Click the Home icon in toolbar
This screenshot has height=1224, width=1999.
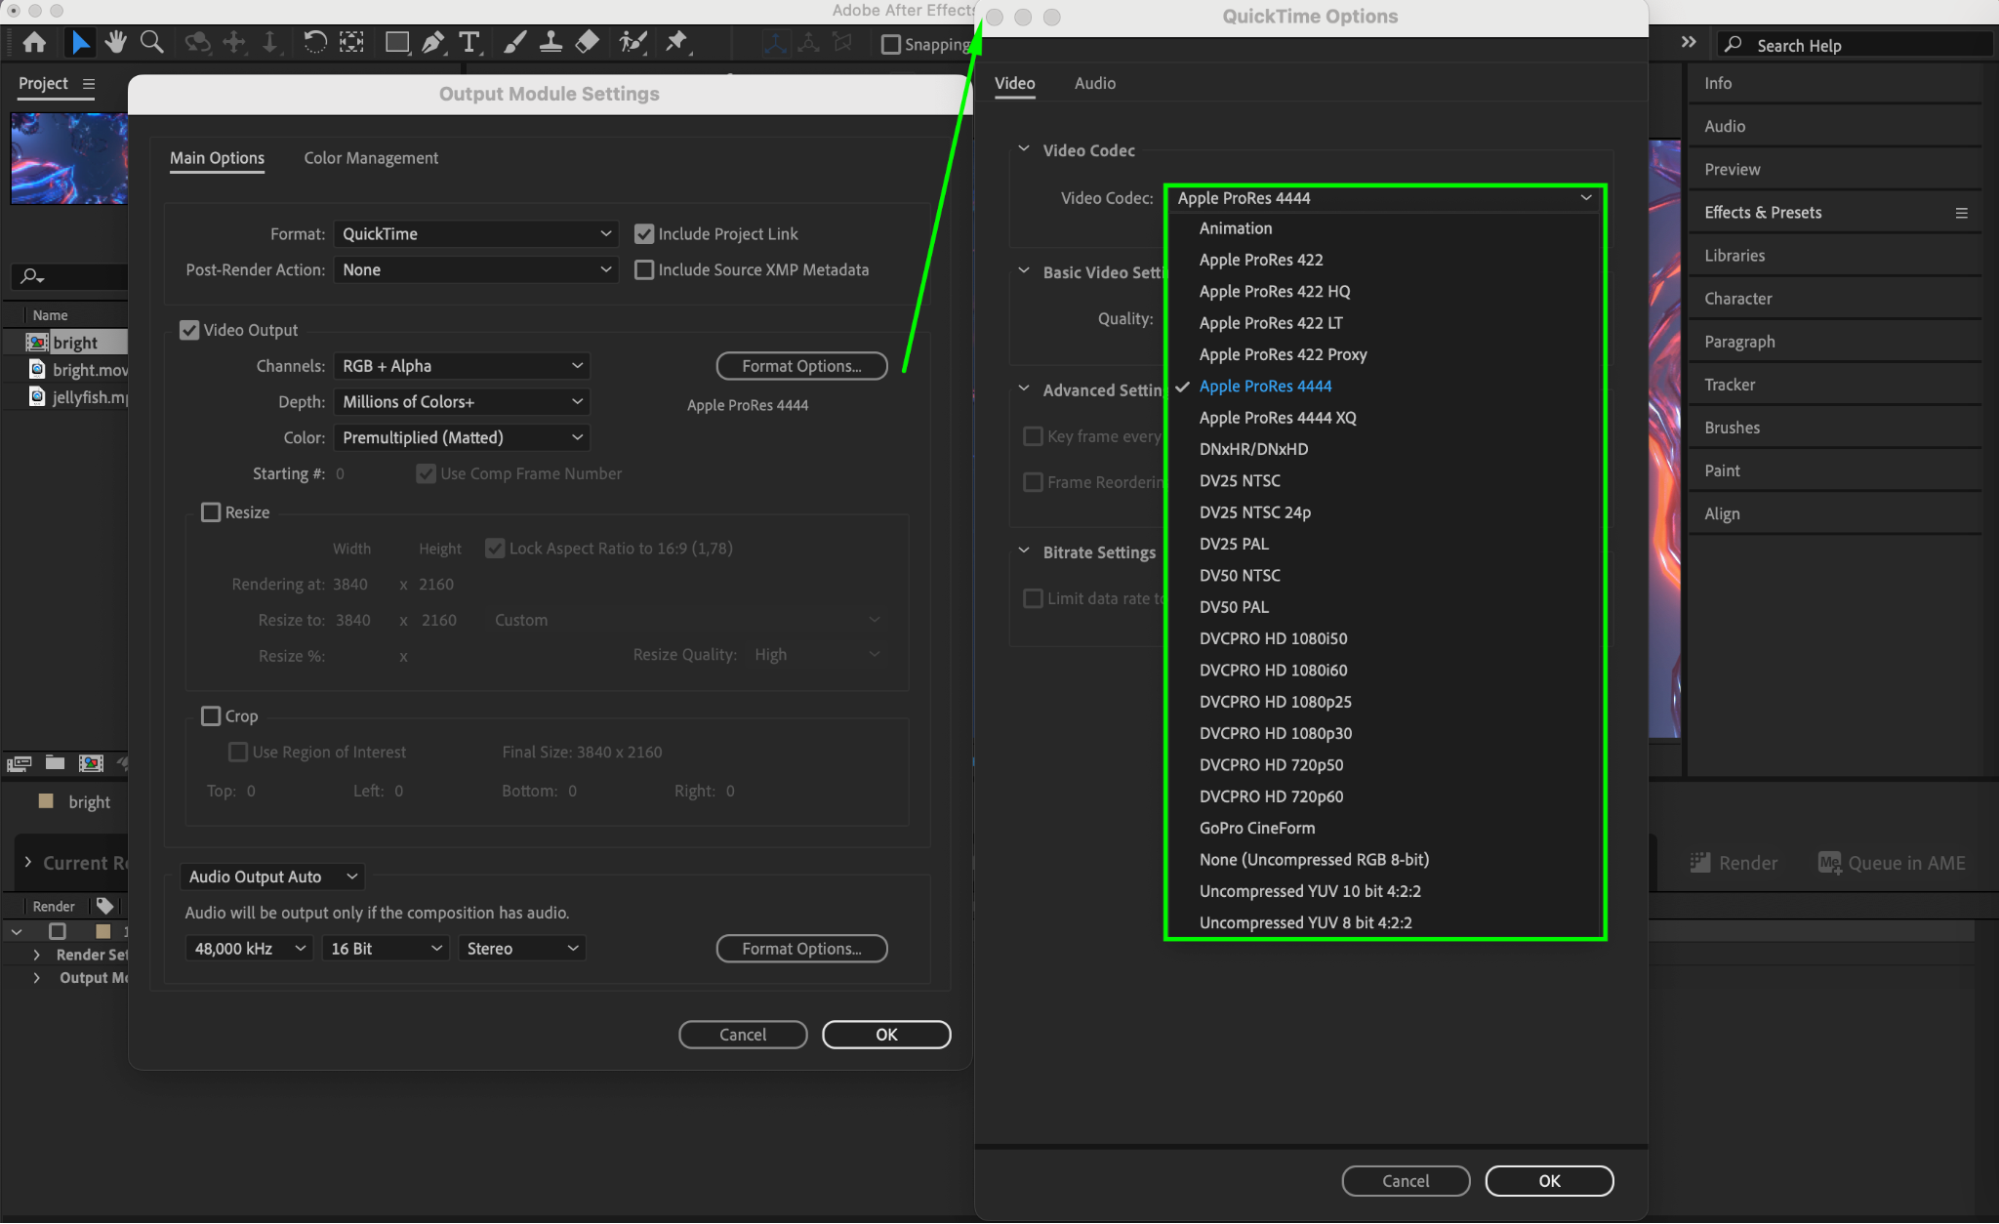(x=34, y=42)
